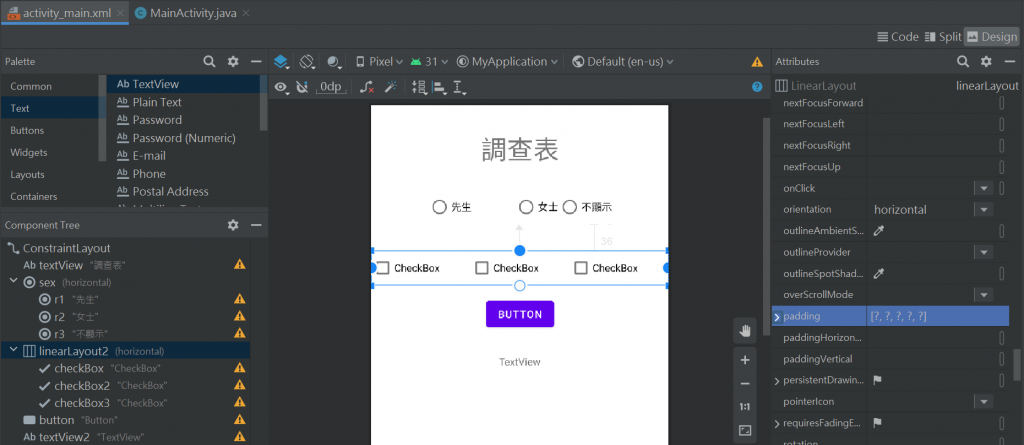Click the yellow warning icon in toolbar
Screen dimensions: 1024x445
pyautogui.click(x=757, y=62)
